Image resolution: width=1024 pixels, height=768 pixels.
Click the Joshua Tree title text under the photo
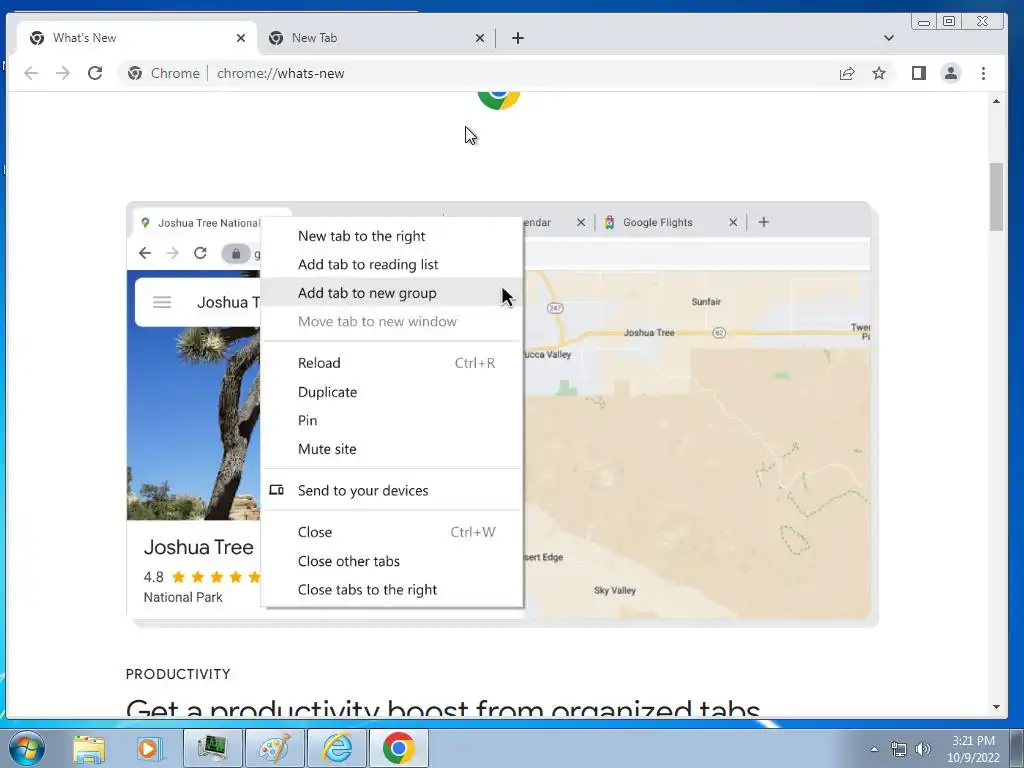(x=199, y=547)
